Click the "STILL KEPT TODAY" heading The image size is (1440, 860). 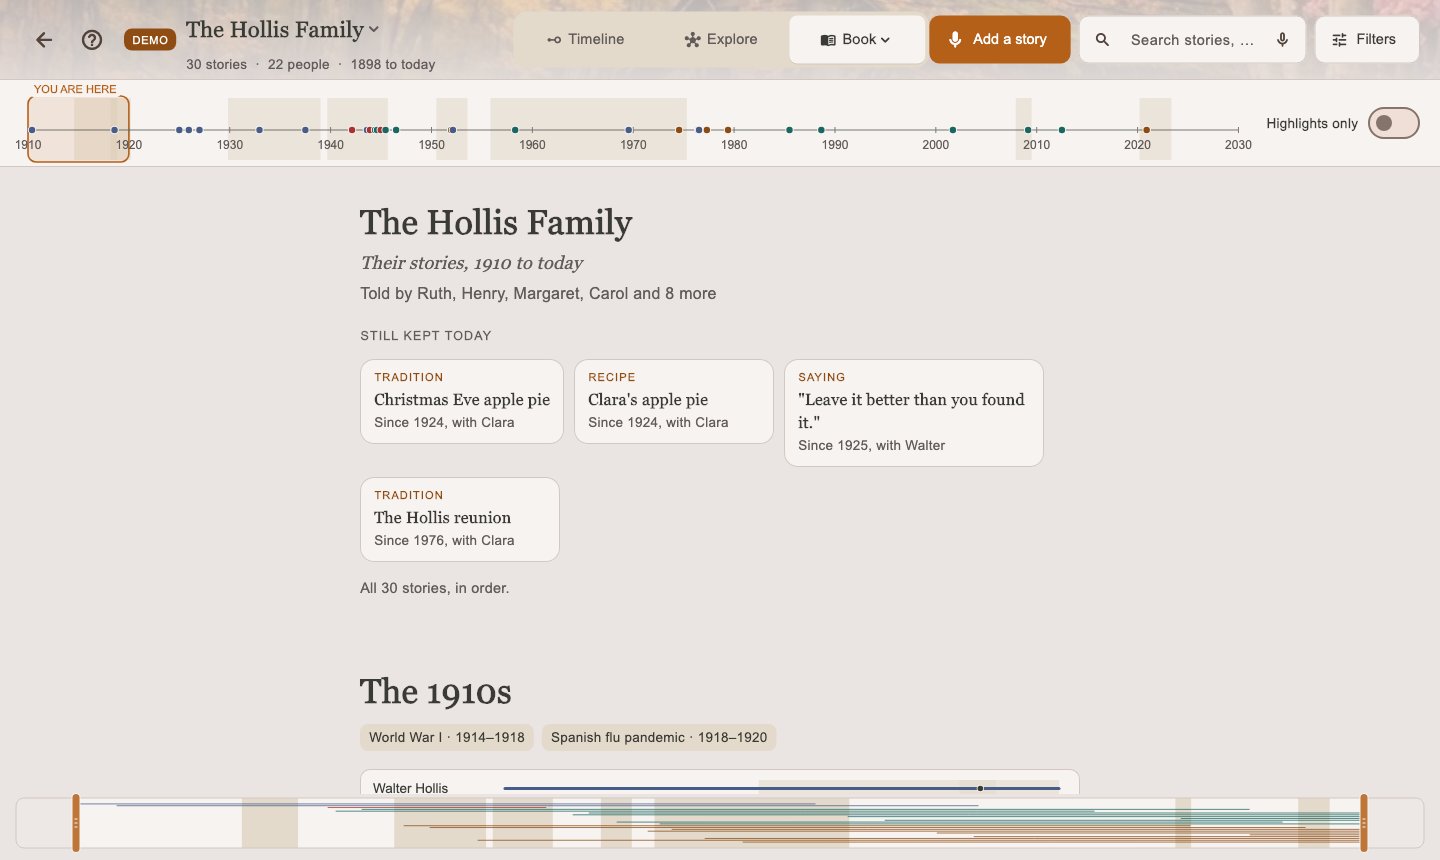tap(426, 336)
